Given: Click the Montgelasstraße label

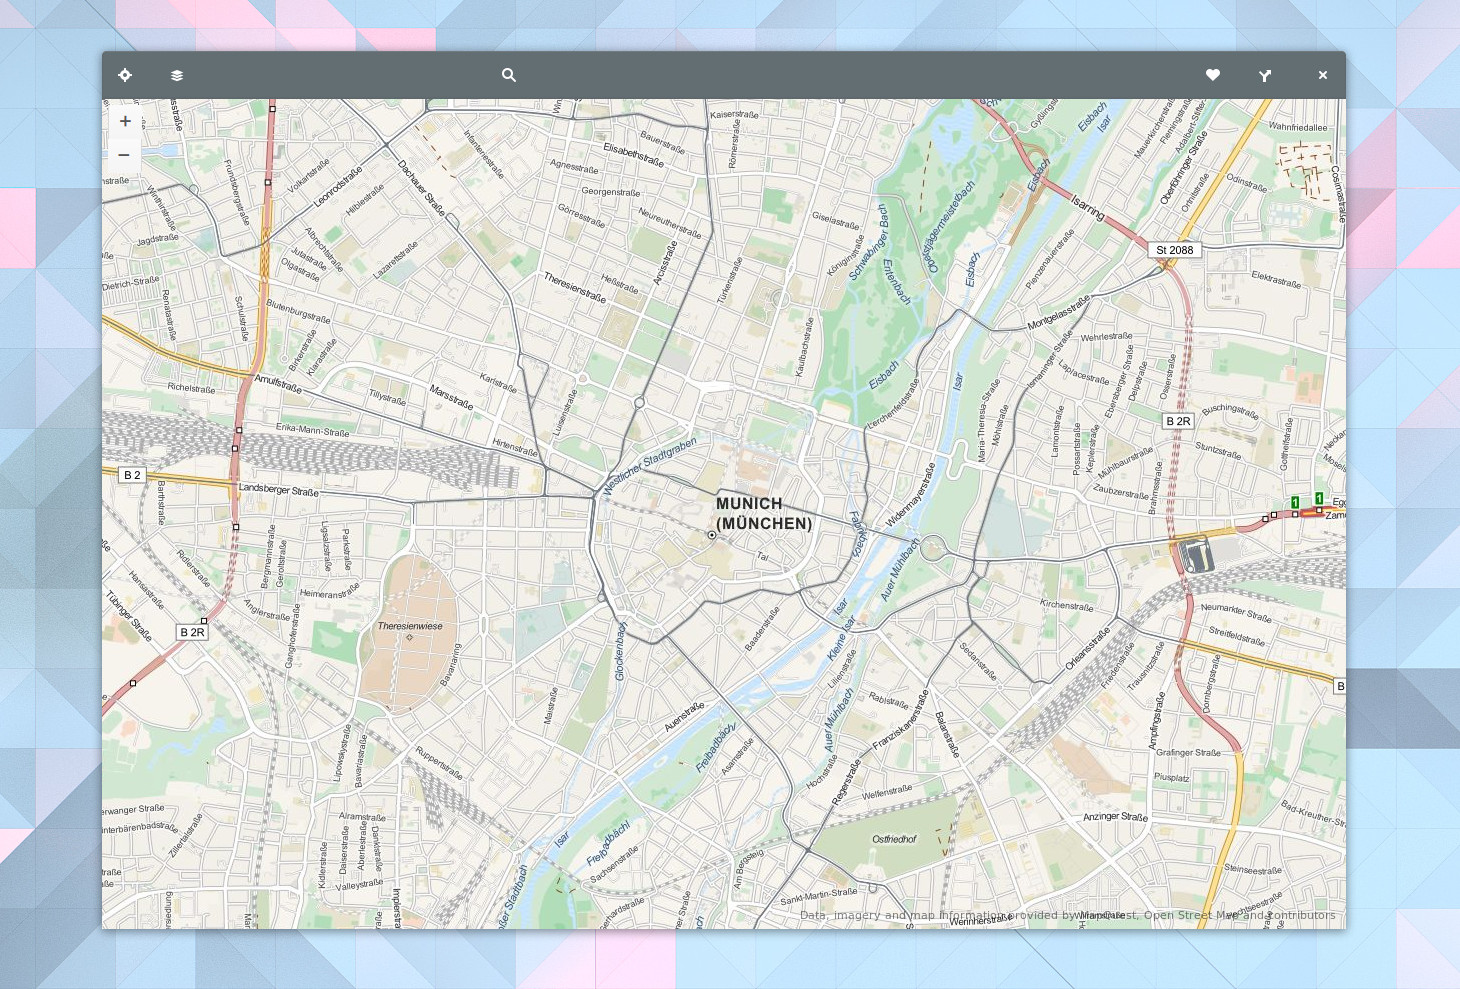Looking at the screenshot, I should coord(1059,313).
